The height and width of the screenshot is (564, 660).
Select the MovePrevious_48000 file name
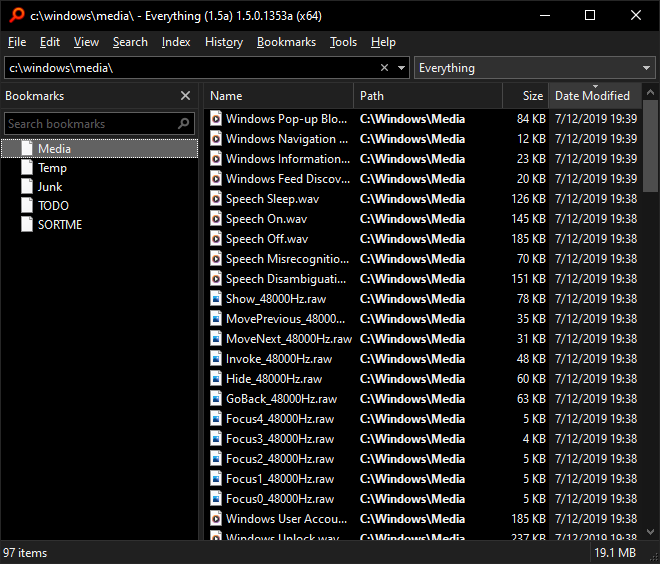tap(285, 319)
